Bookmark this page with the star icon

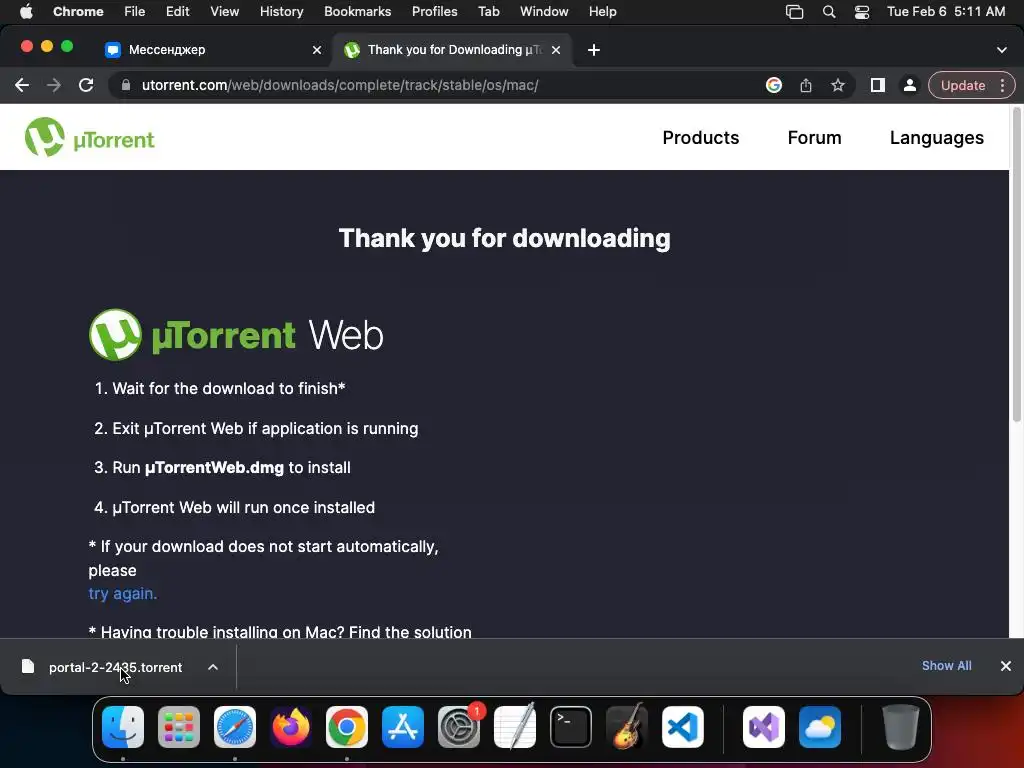(838, 85)
